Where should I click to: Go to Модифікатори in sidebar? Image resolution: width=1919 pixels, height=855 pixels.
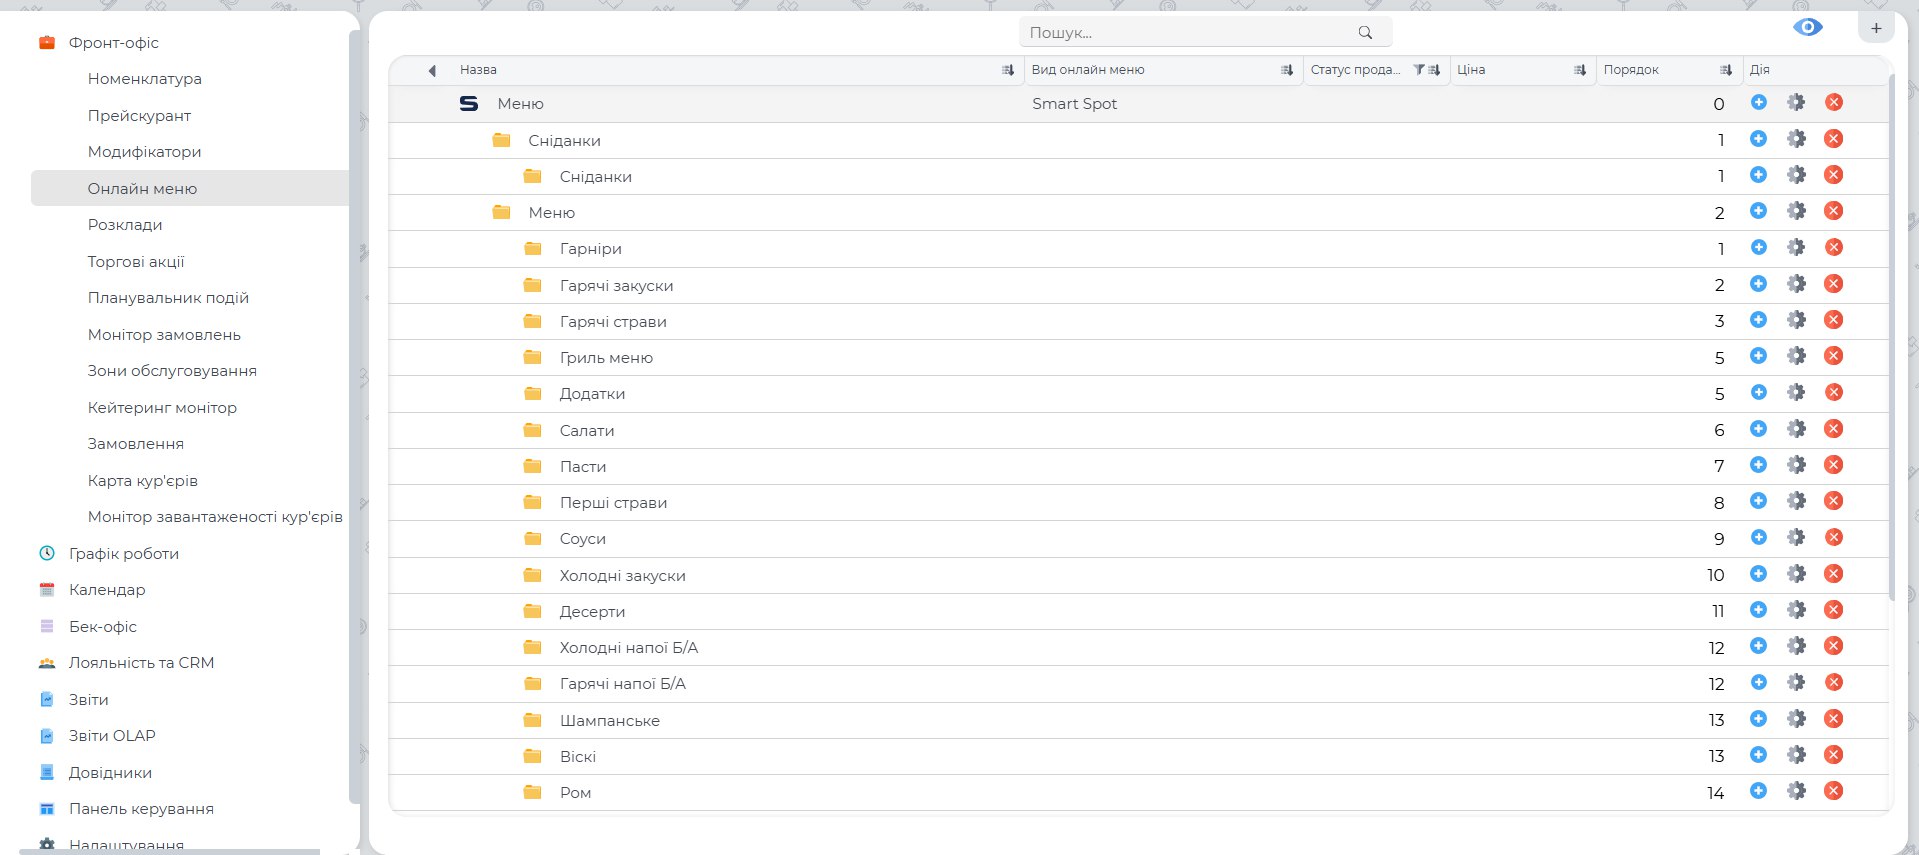(144, 152)
